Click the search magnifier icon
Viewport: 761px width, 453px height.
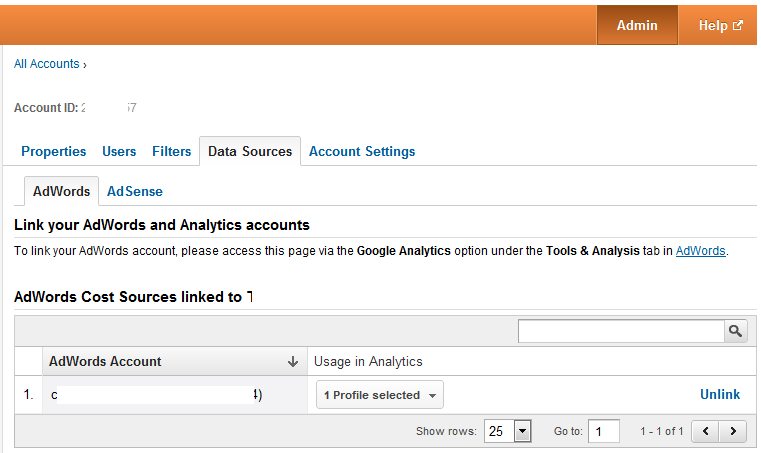[735, 331]
